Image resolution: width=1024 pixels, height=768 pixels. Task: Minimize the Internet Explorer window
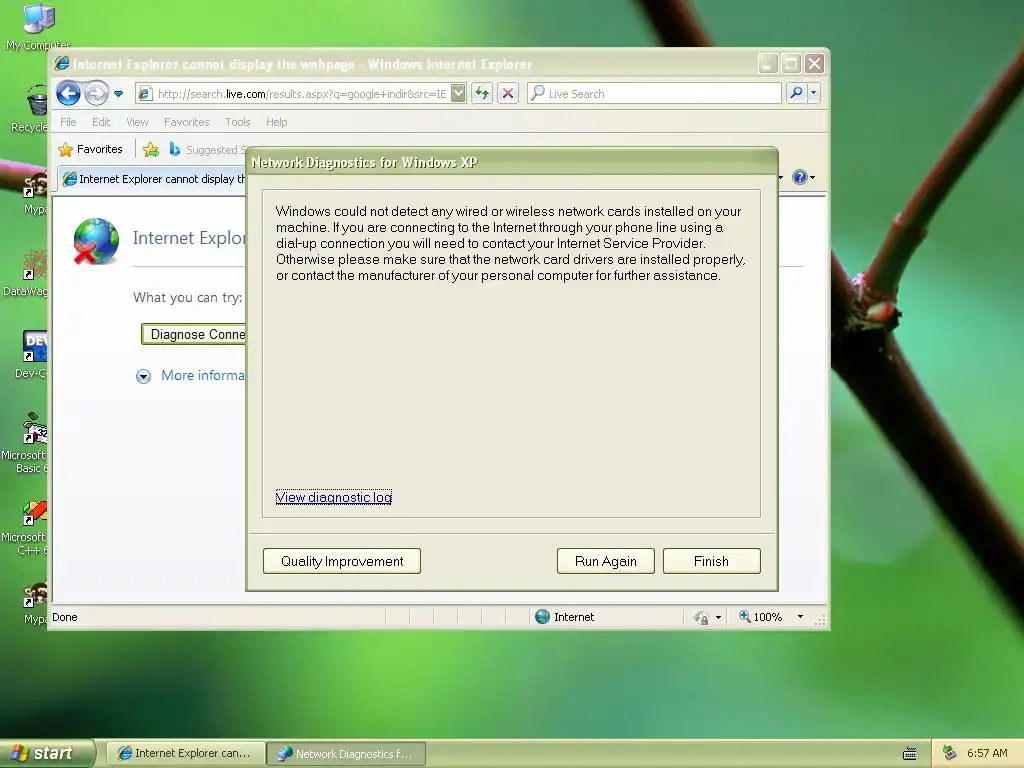coord(768,63)
